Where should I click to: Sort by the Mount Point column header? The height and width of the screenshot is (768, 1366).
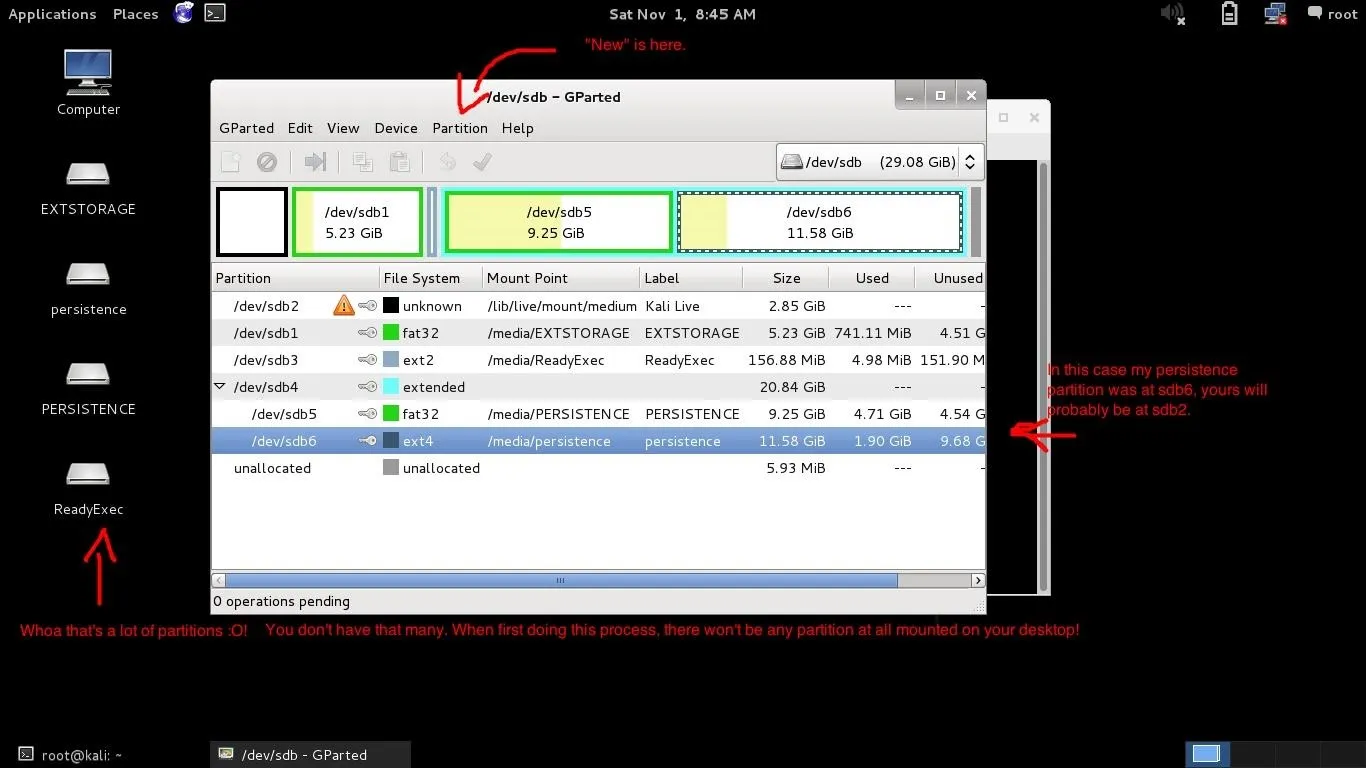click(560, 278)
